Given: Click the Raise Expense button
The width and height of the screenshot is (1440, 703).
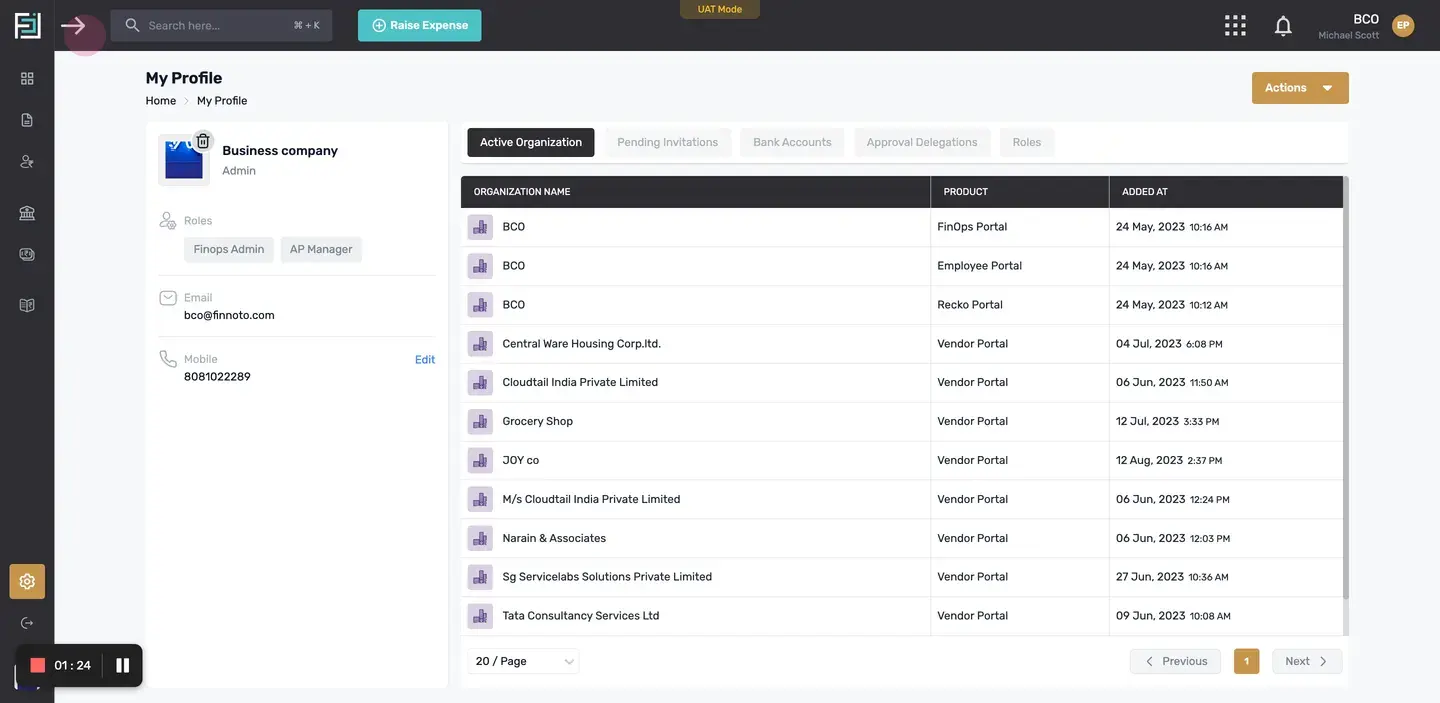Looking at the screenshot, I should coord(420,26).
